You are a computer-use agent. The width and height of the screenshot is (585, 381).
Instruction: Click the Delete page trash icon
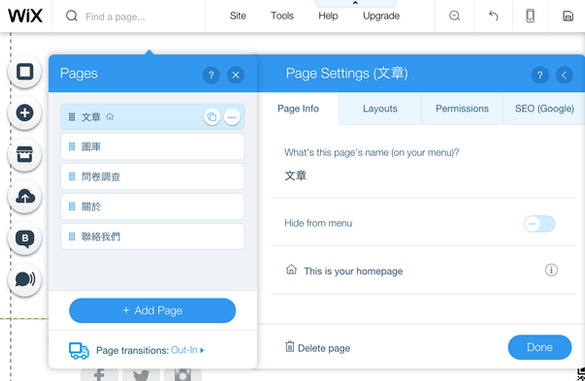click(x=290, y=347)
